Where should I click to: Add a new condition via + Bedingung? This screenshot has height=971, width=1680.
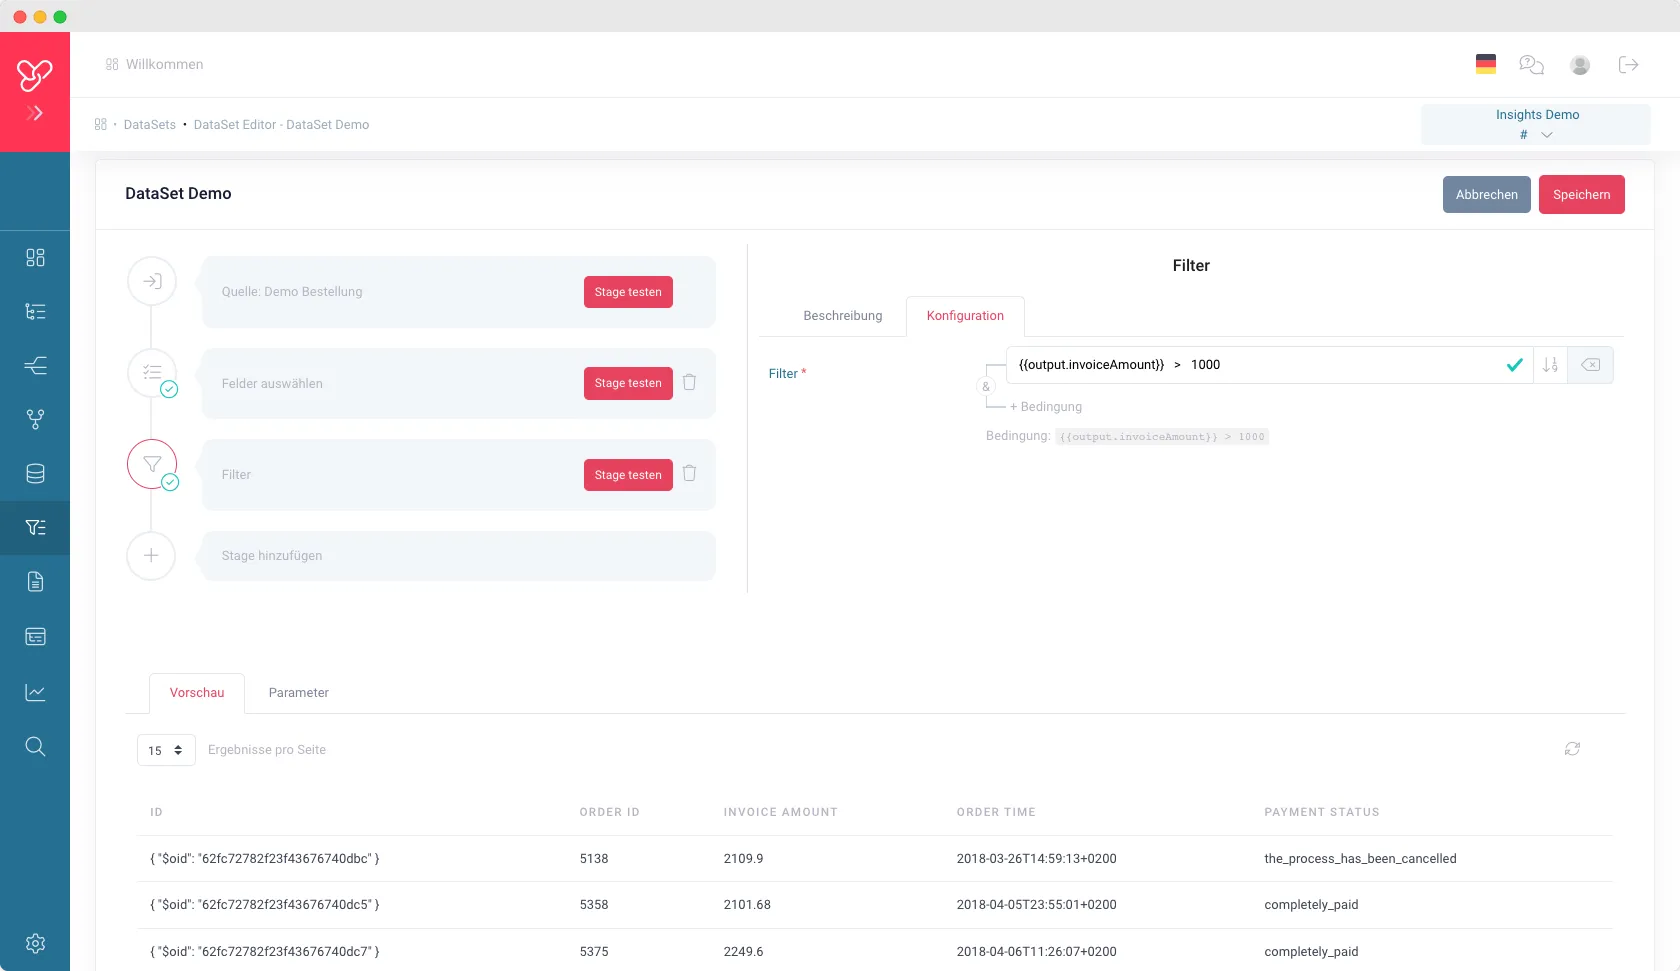pos(1046,407)
